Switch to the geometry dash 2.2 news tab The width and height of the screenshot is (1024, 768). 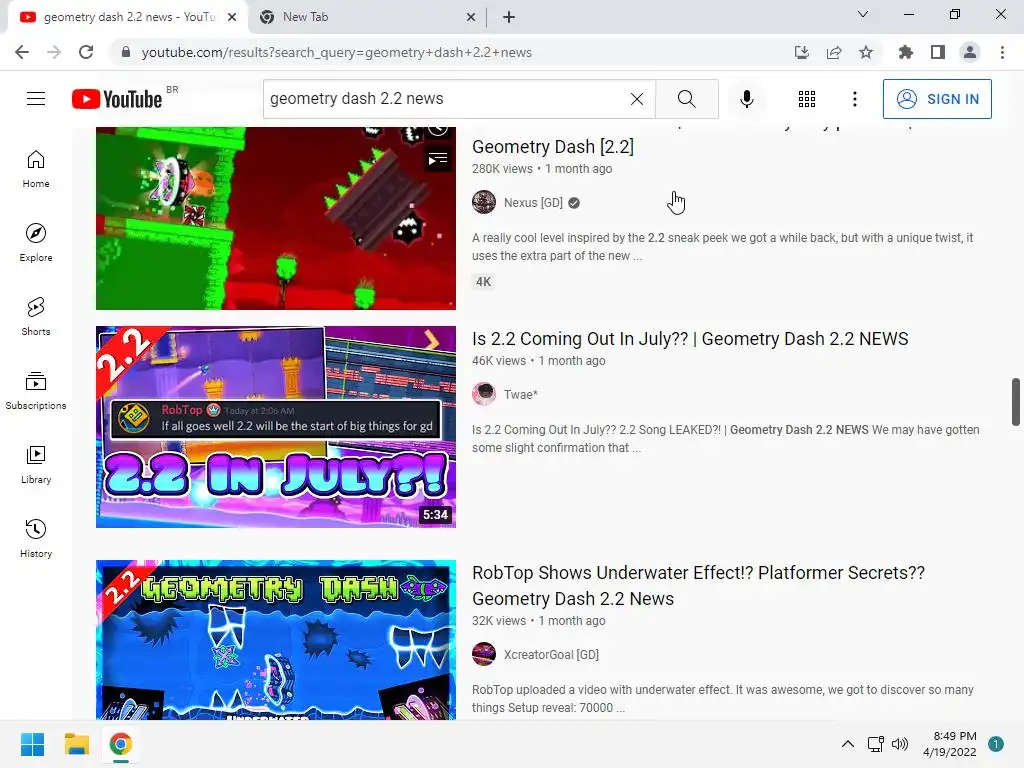(x=127, y=17)
